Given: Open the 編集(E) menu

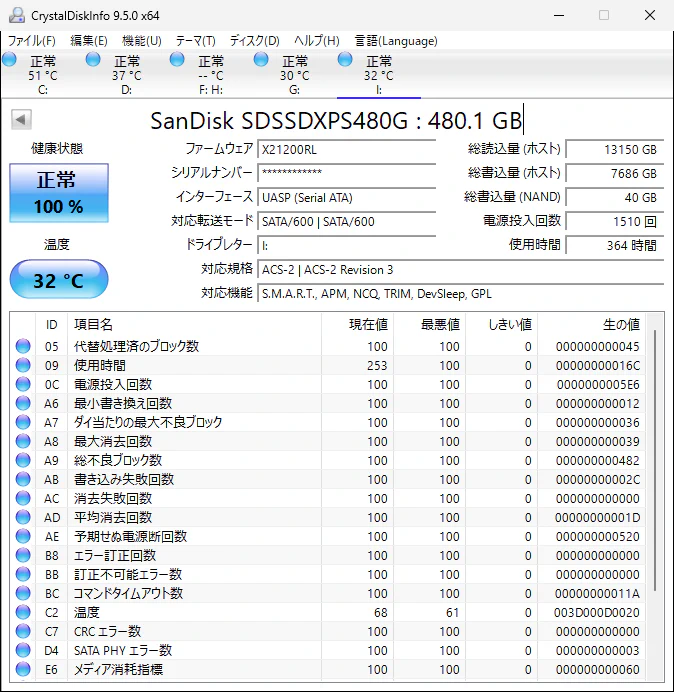Looking at the screenshot, I should (89, 41).
